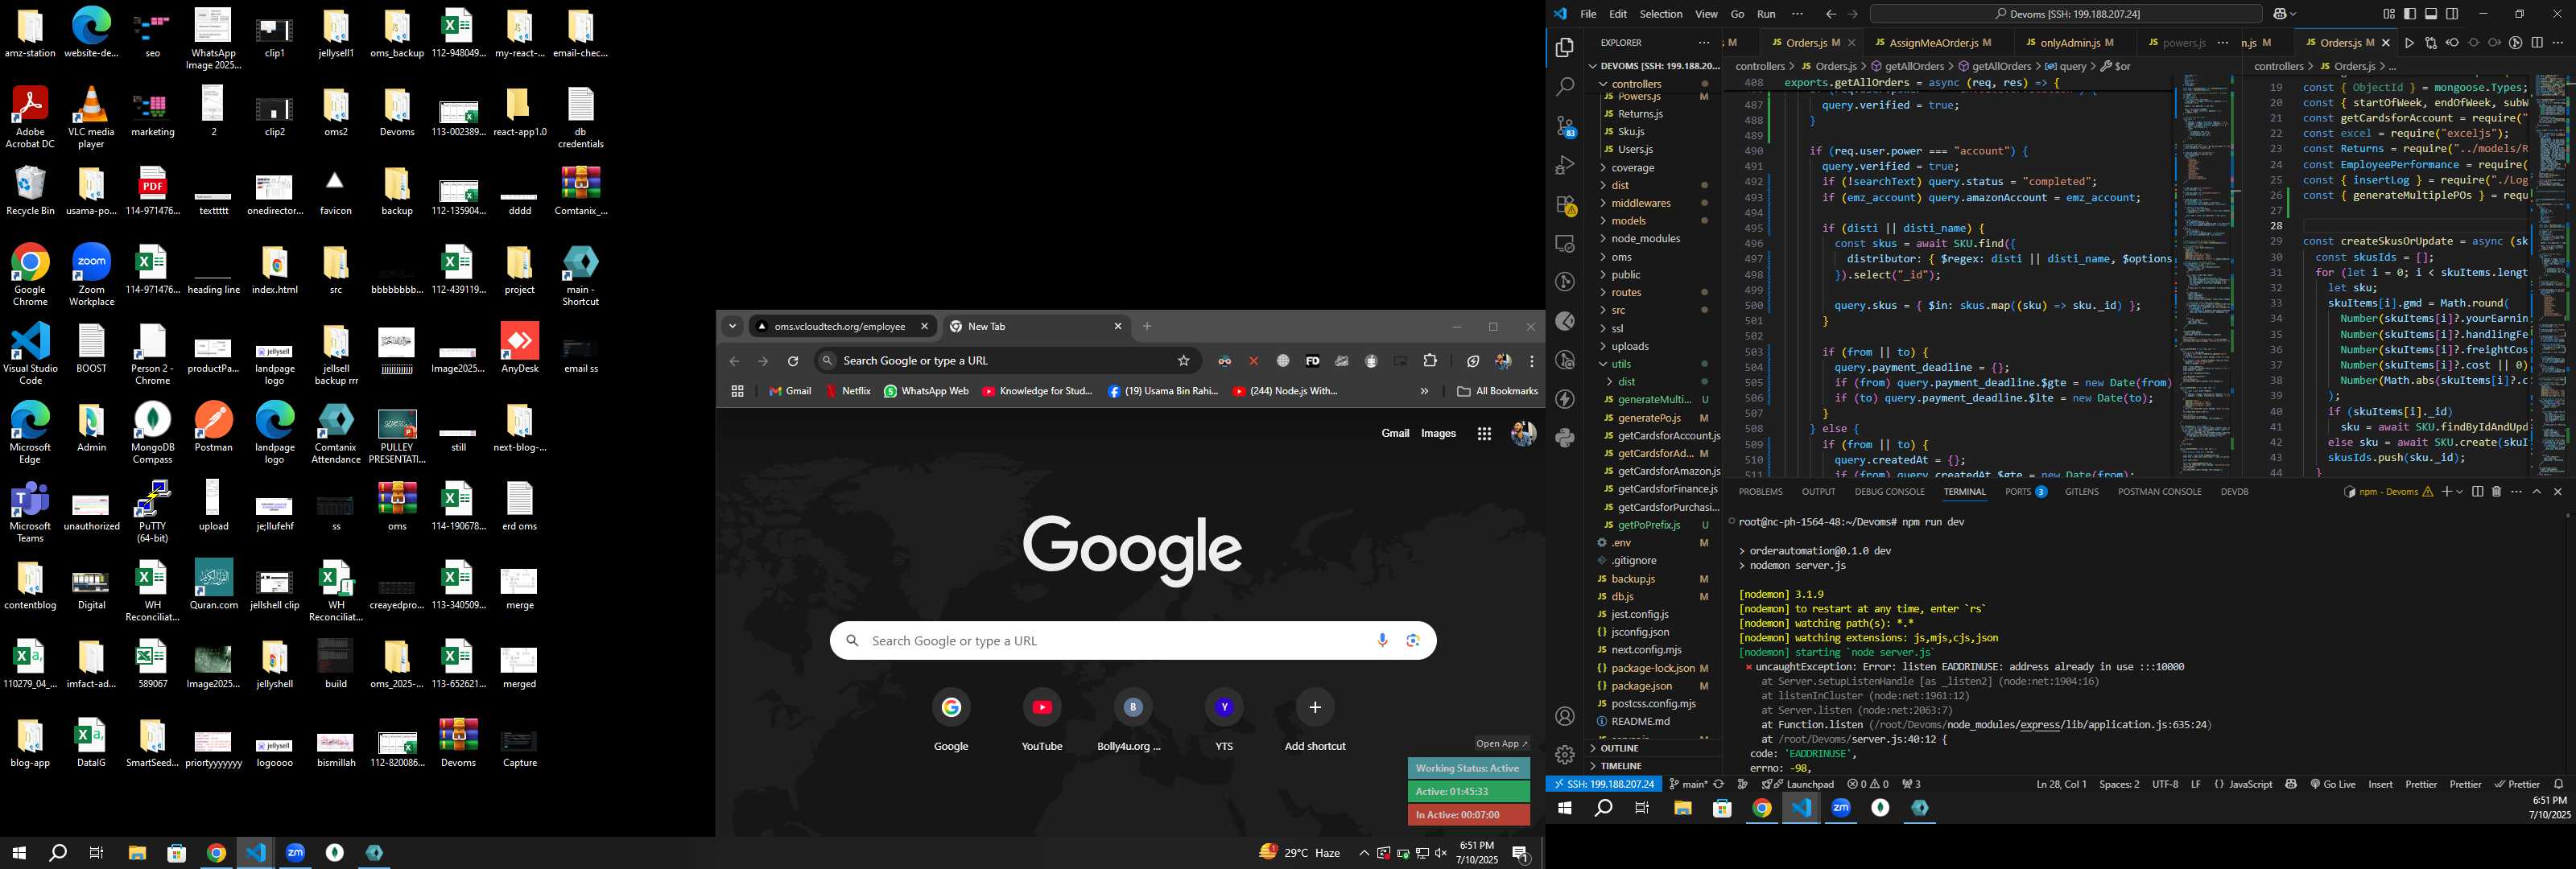The width and height of the screenshot is (2576, 869).
Task: Bookmark this tab with the star icon
Action: (x=1184, y=361)
